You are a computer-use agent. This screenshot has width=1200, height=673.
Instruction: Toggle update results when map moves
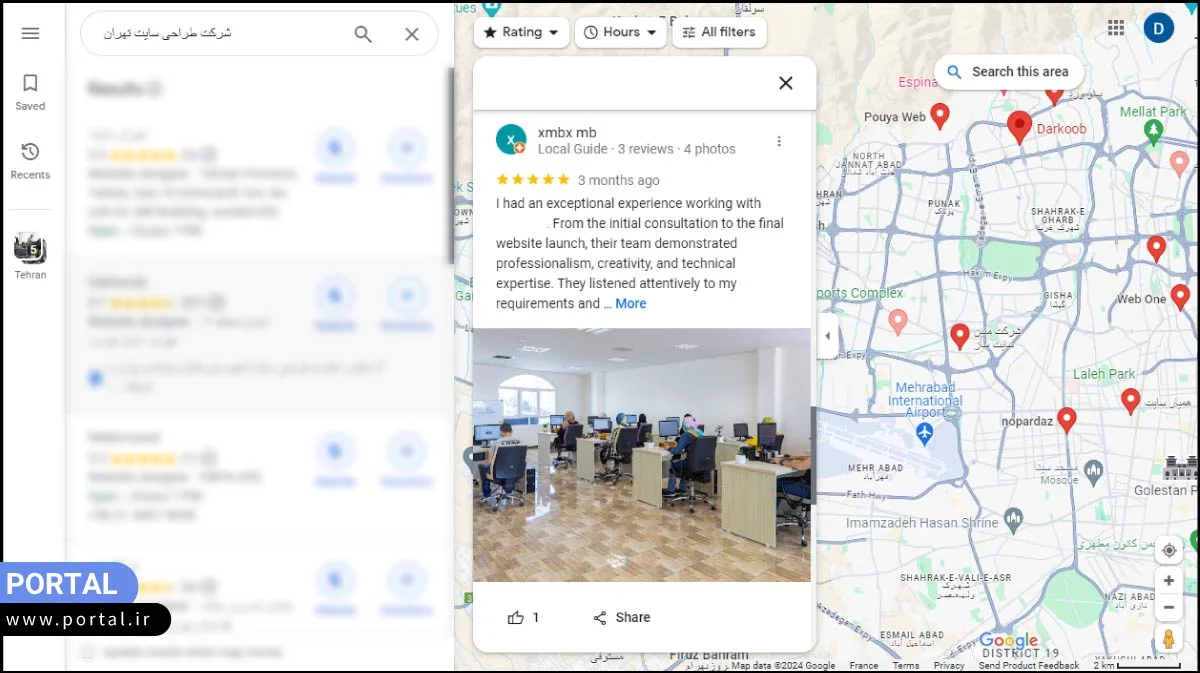click(87, 652)
